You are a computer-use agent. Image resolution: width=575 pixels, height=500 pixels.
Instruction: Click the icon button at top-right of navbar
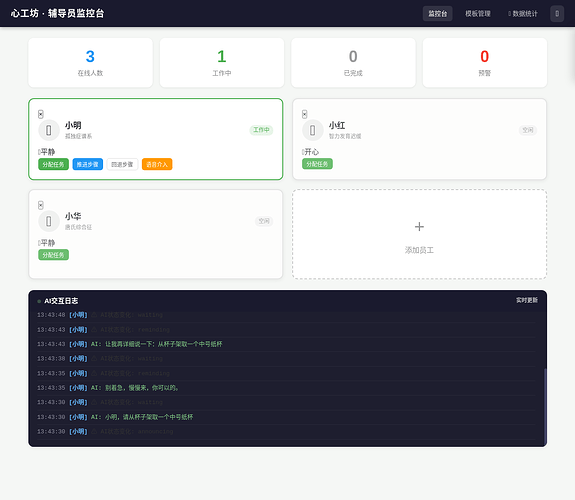[557, 14]
